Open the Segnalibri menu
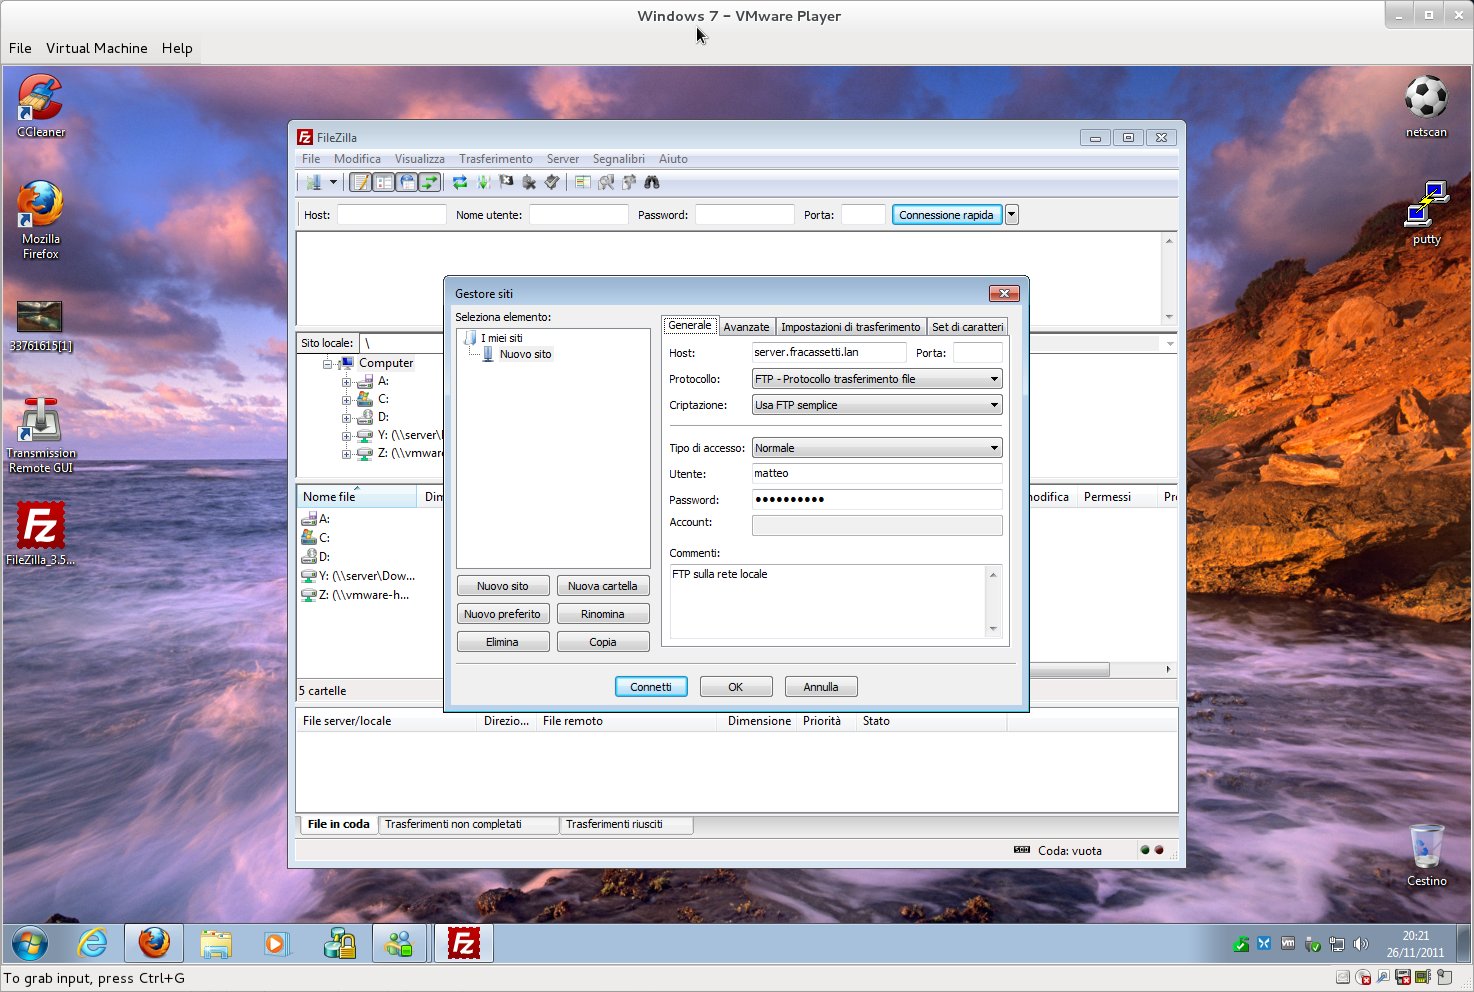1474x992 pixels. (x=618, y=159)
